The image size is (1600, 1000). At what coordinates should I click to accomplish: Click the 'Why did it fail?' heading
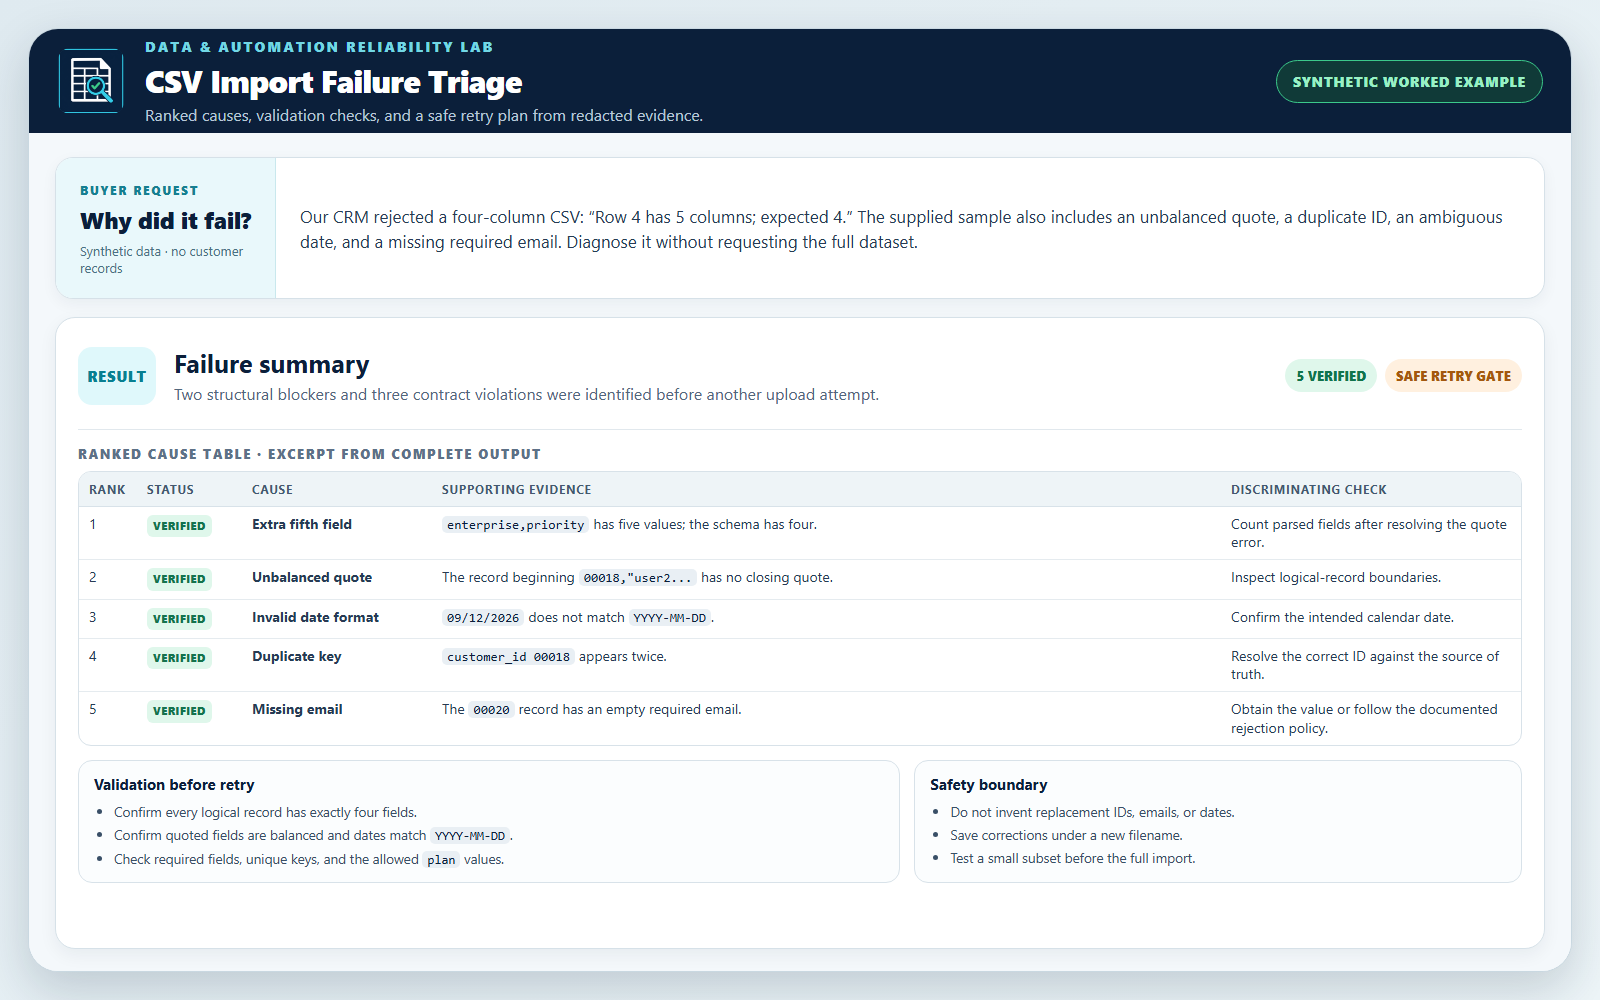pos(166,221)
